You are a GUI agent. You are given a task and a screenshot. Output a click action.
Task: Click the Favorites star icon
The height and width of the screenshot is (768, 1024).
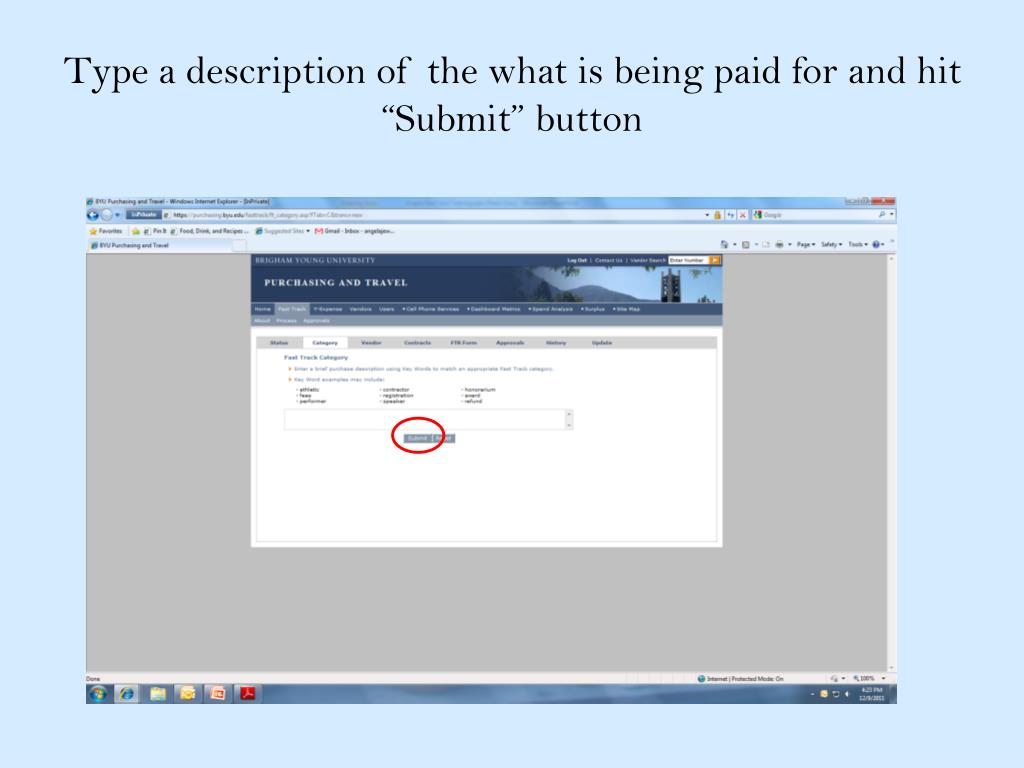click(x=93, y=230)
